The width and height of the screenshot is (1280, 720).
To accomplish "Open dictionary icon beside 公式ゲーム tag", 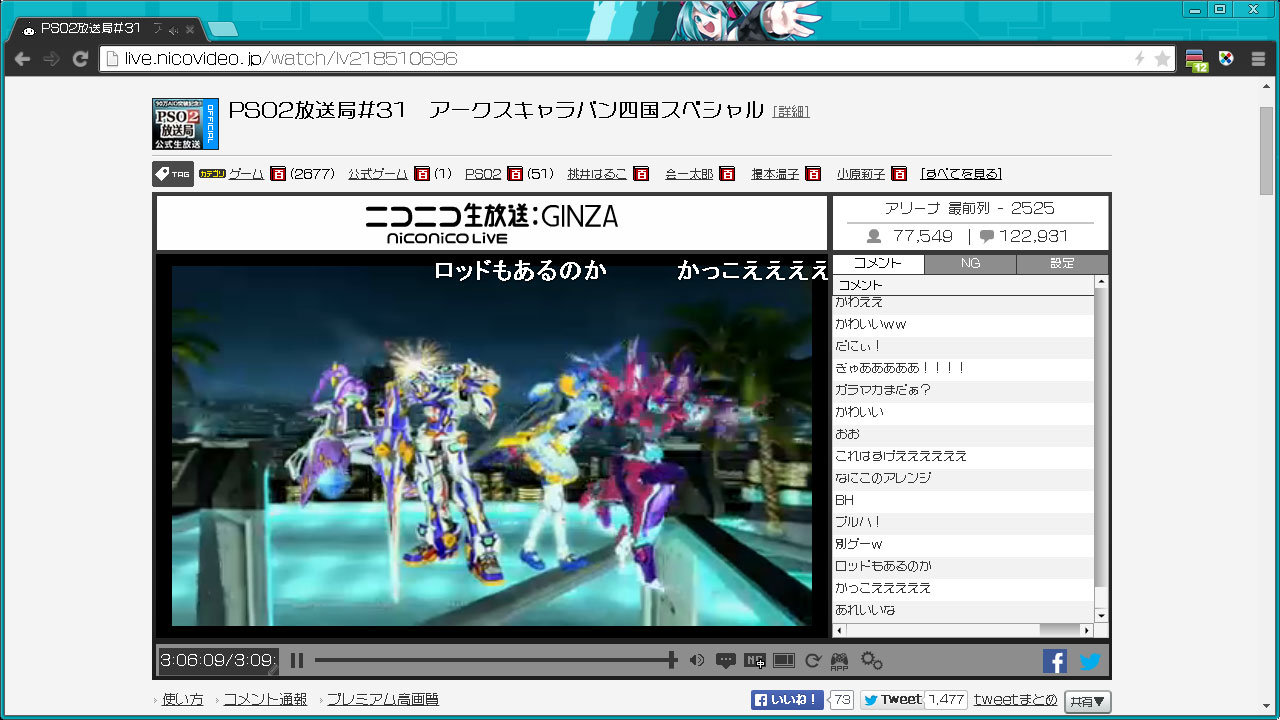I will 422,174.
